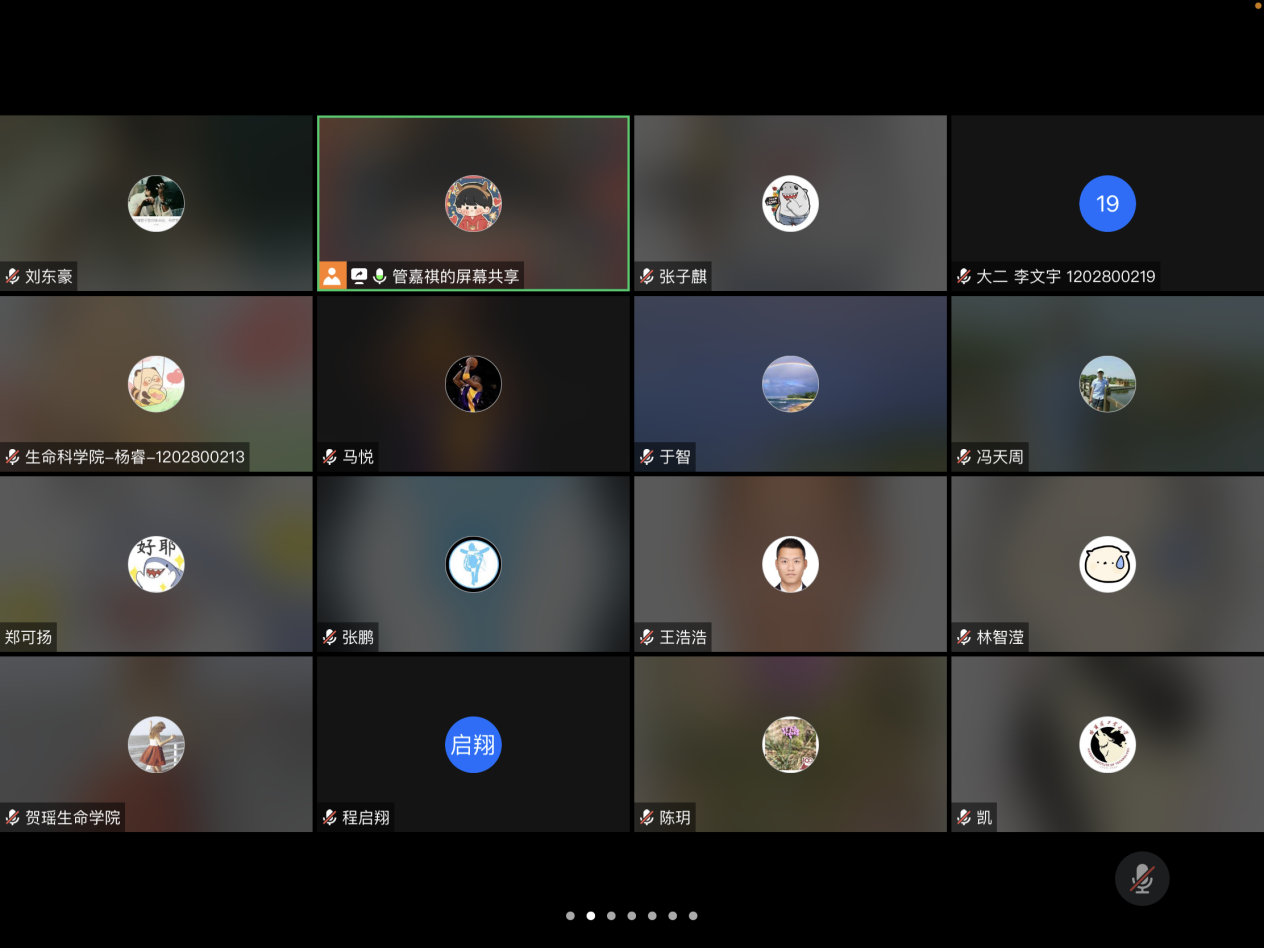Viewport: 1264px width, 948px height.
Task: Click the muted mic icon beside 程启翔
Action: 330,818
